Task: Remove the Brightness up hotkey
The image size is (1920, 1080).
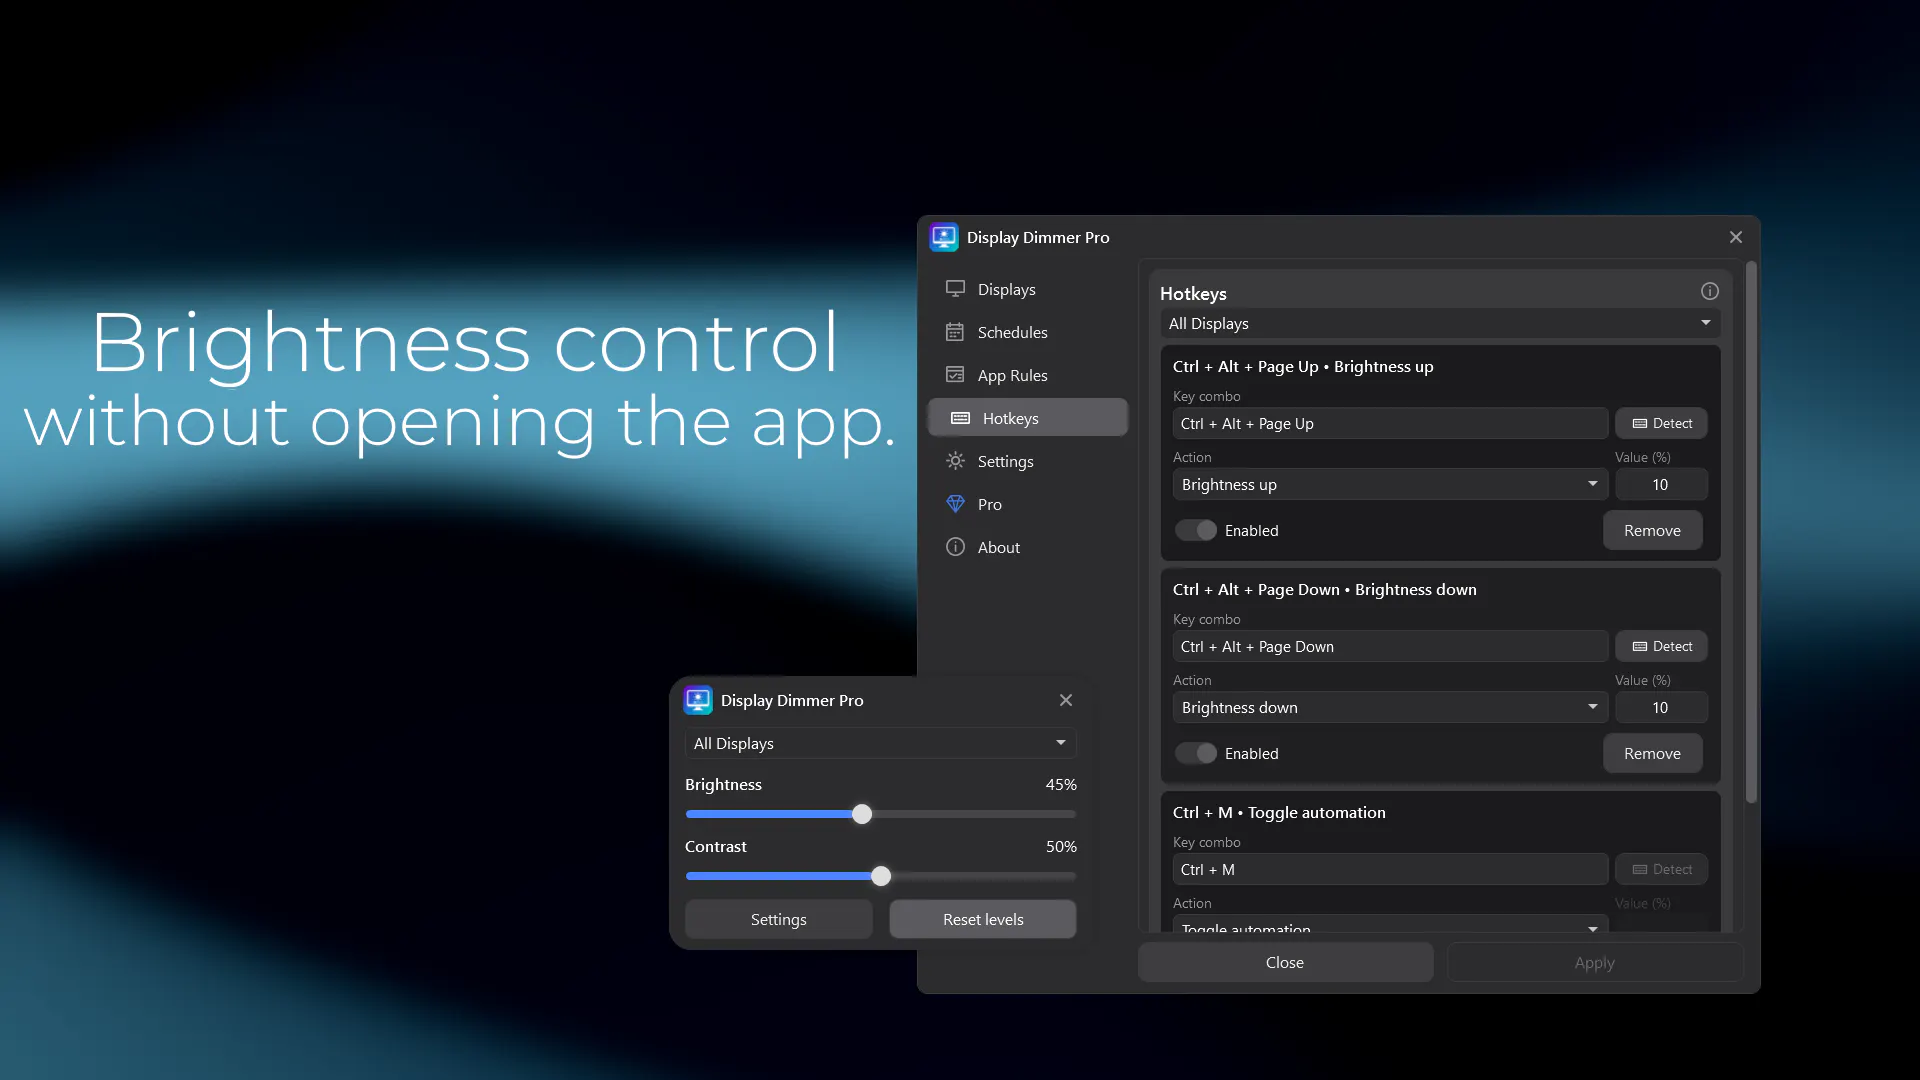Action: click(x=1652, y=530)
